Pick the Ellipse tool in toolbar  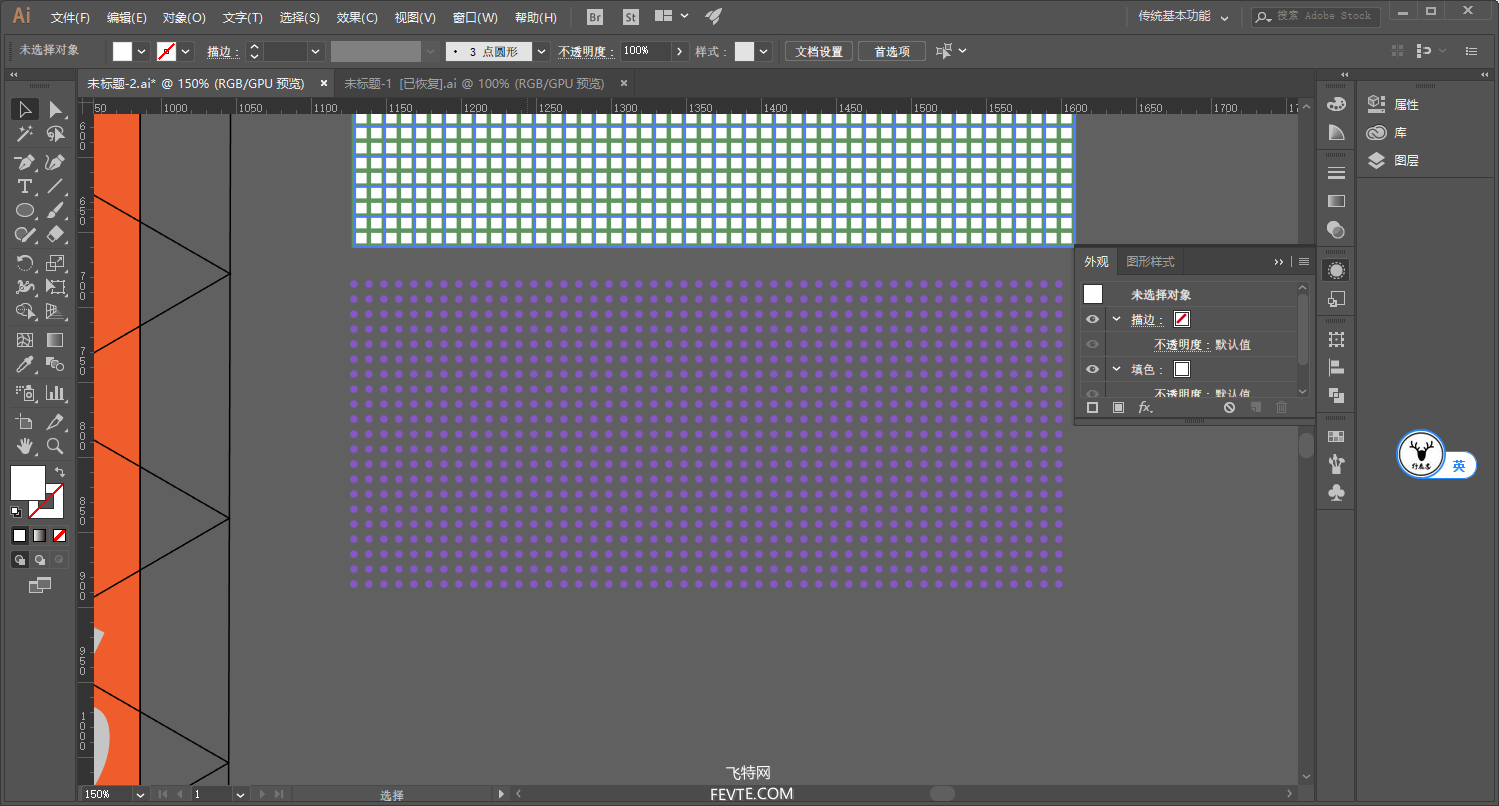pos(25,210)
